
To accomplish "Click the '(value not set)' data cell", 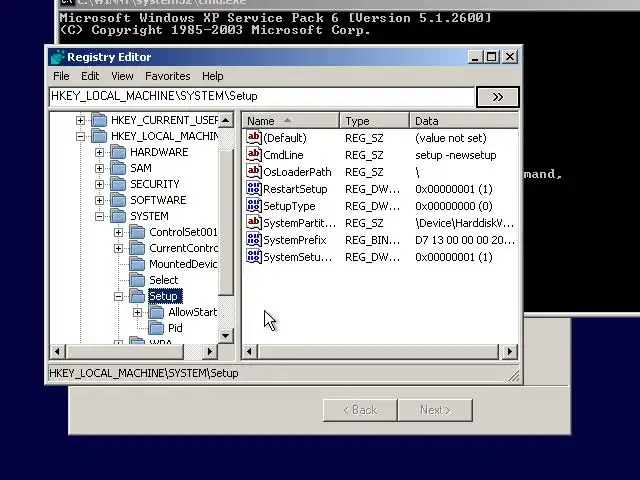I will pos(451,138).
